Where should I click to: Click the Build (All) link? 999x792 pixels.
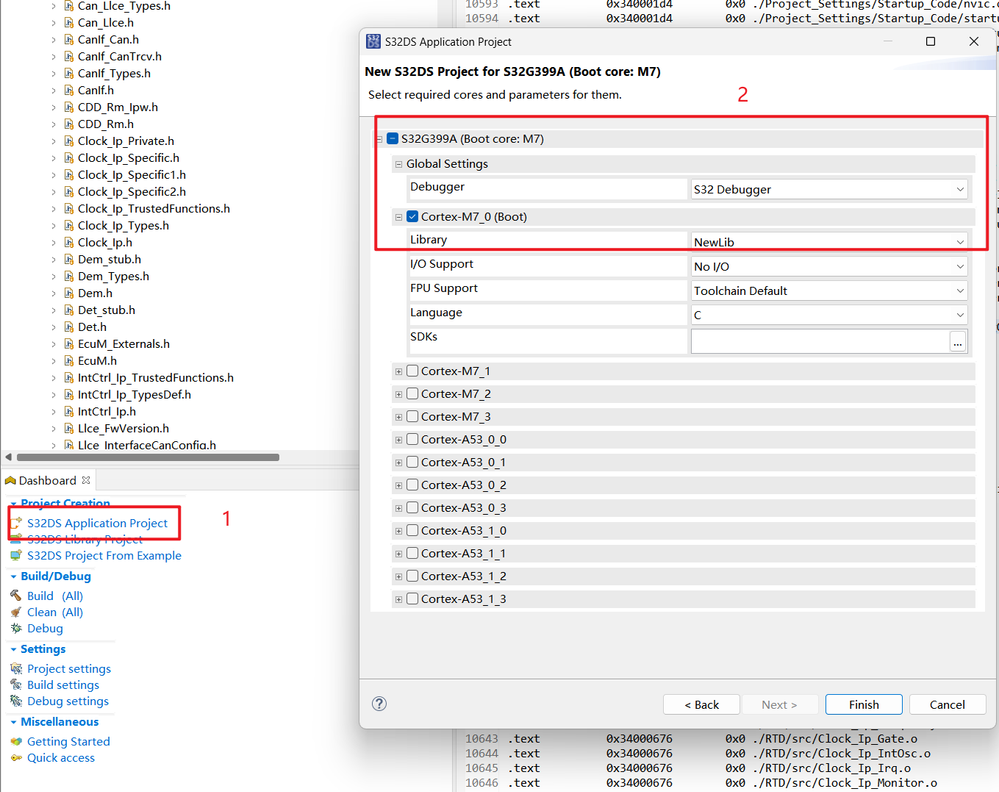click(55, 596)
